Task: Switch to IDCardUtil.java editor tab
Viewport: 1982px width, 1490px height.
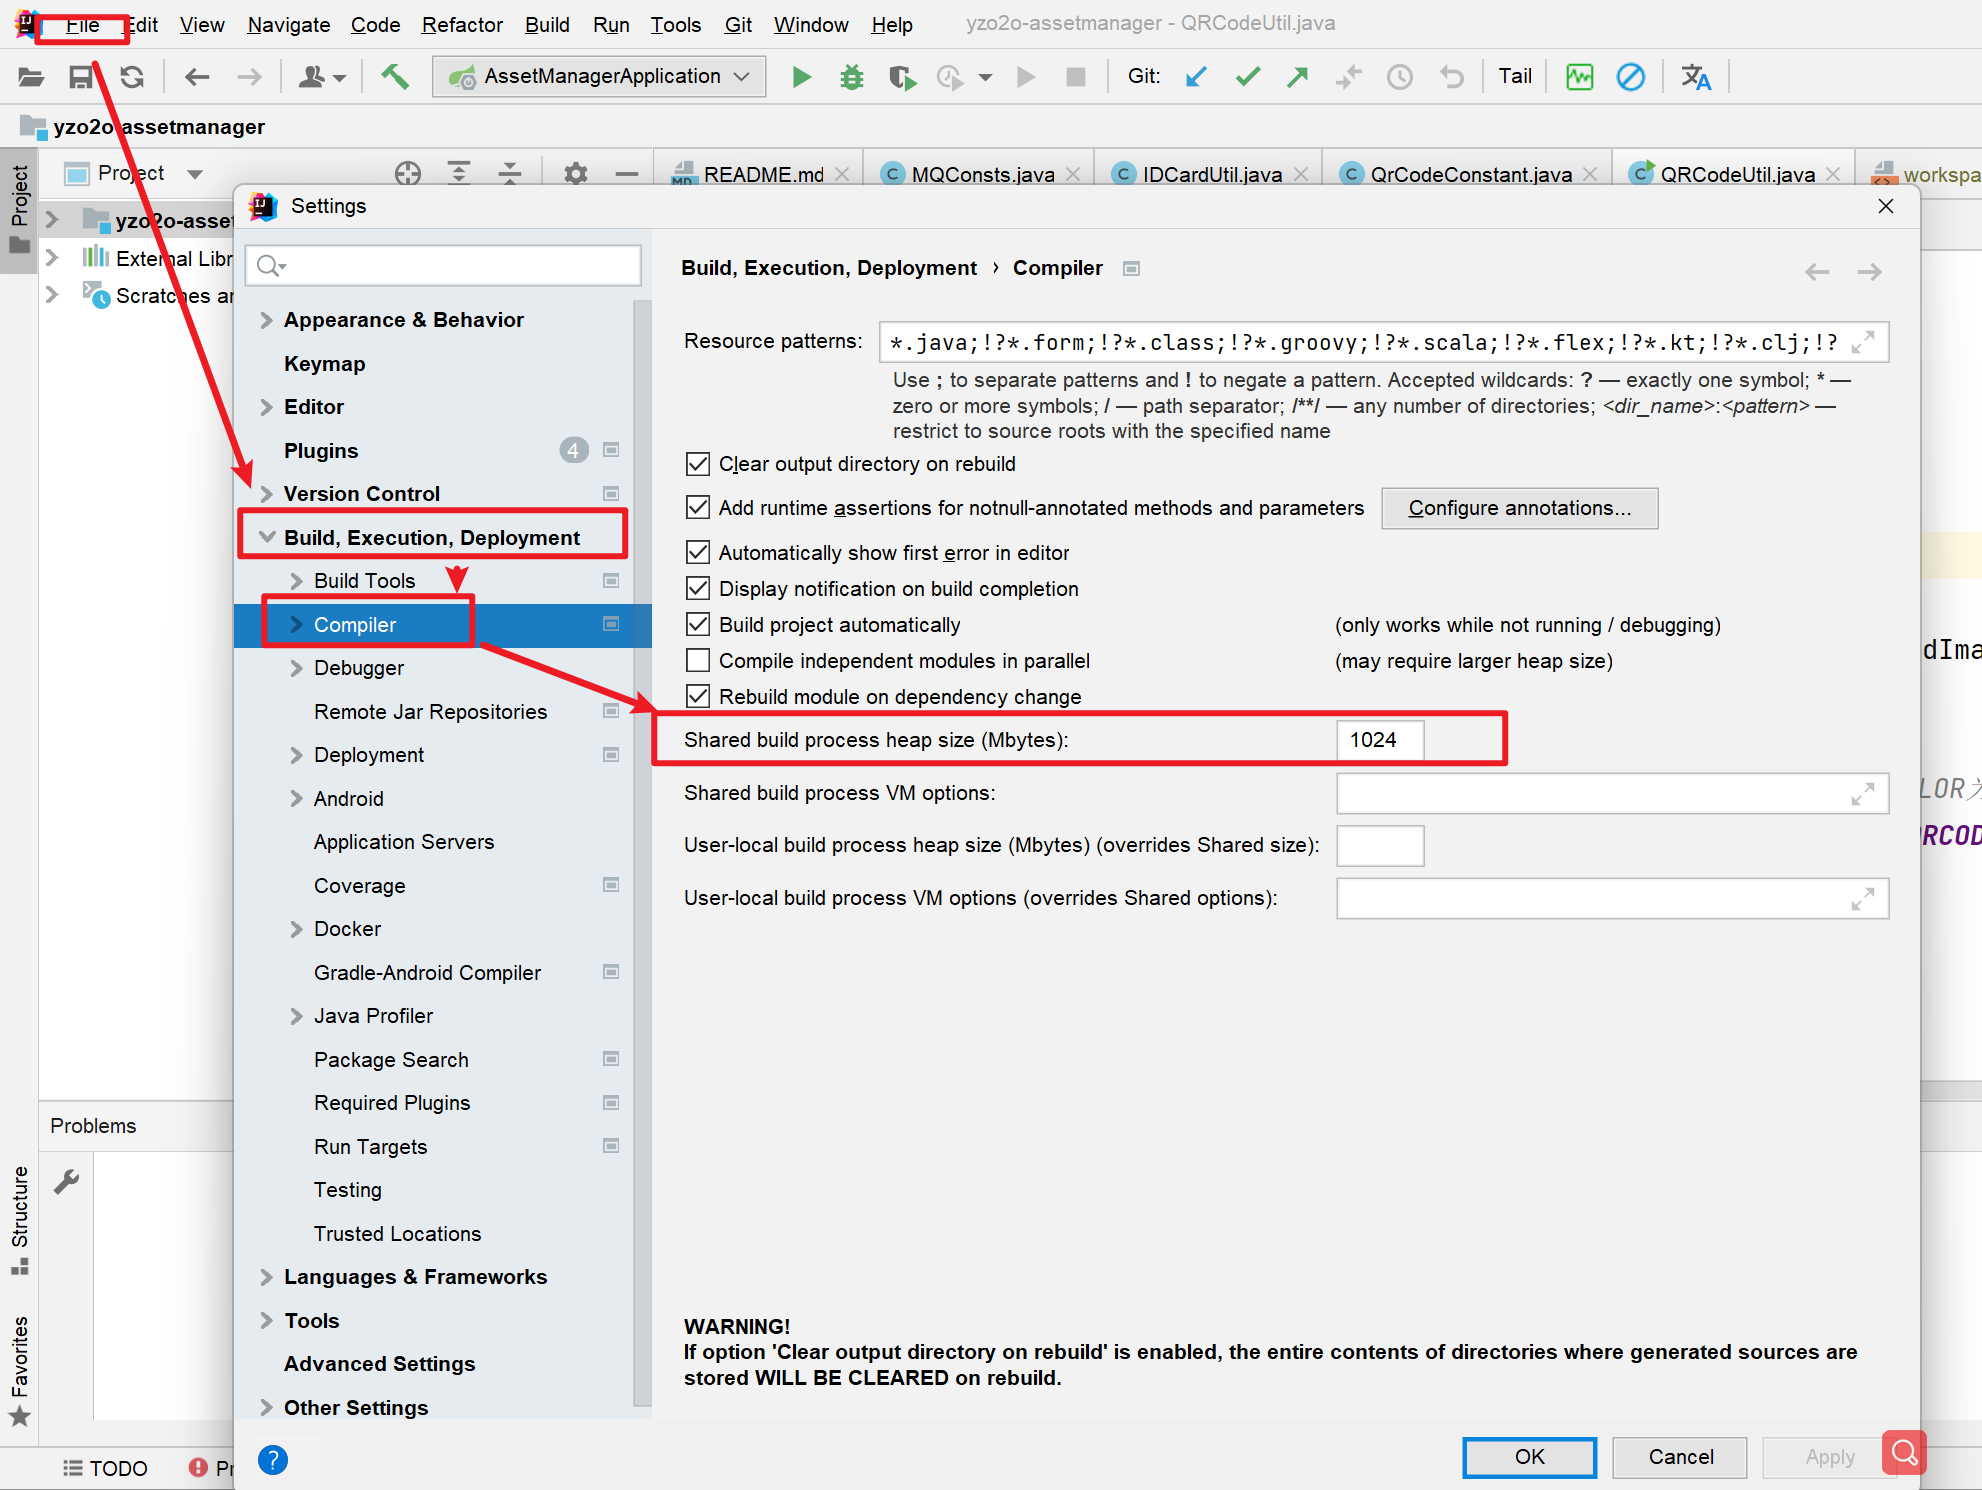Action: [x=1211, y=174]
